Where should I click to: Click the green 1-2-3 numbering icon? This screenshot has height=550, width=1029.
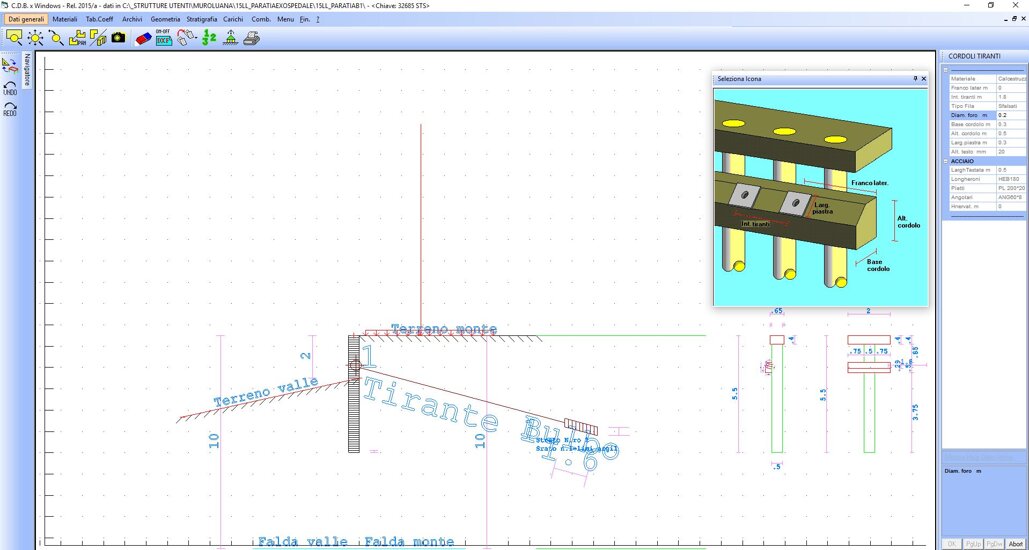(209, 37)
